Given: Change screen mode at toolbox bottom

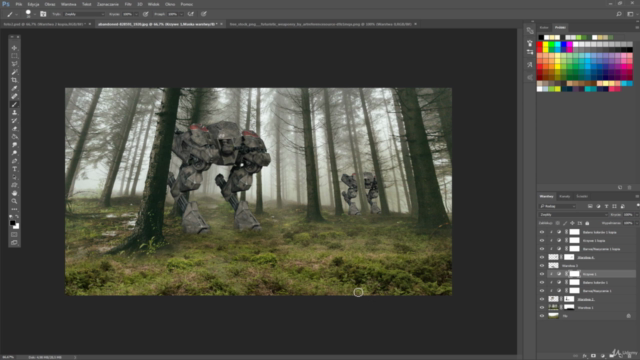Looking at the screenshot, I should click(x=14, y=243).
